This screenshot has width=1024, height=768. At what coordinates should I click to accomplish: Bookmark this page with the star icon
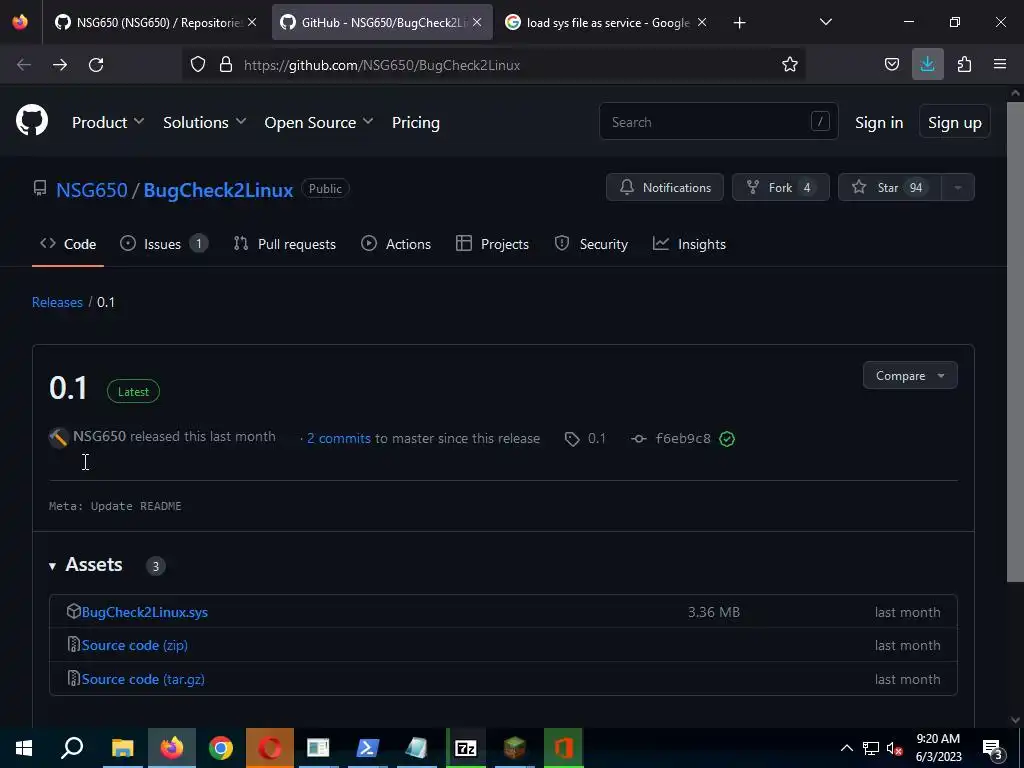click(x=790, y=64)
